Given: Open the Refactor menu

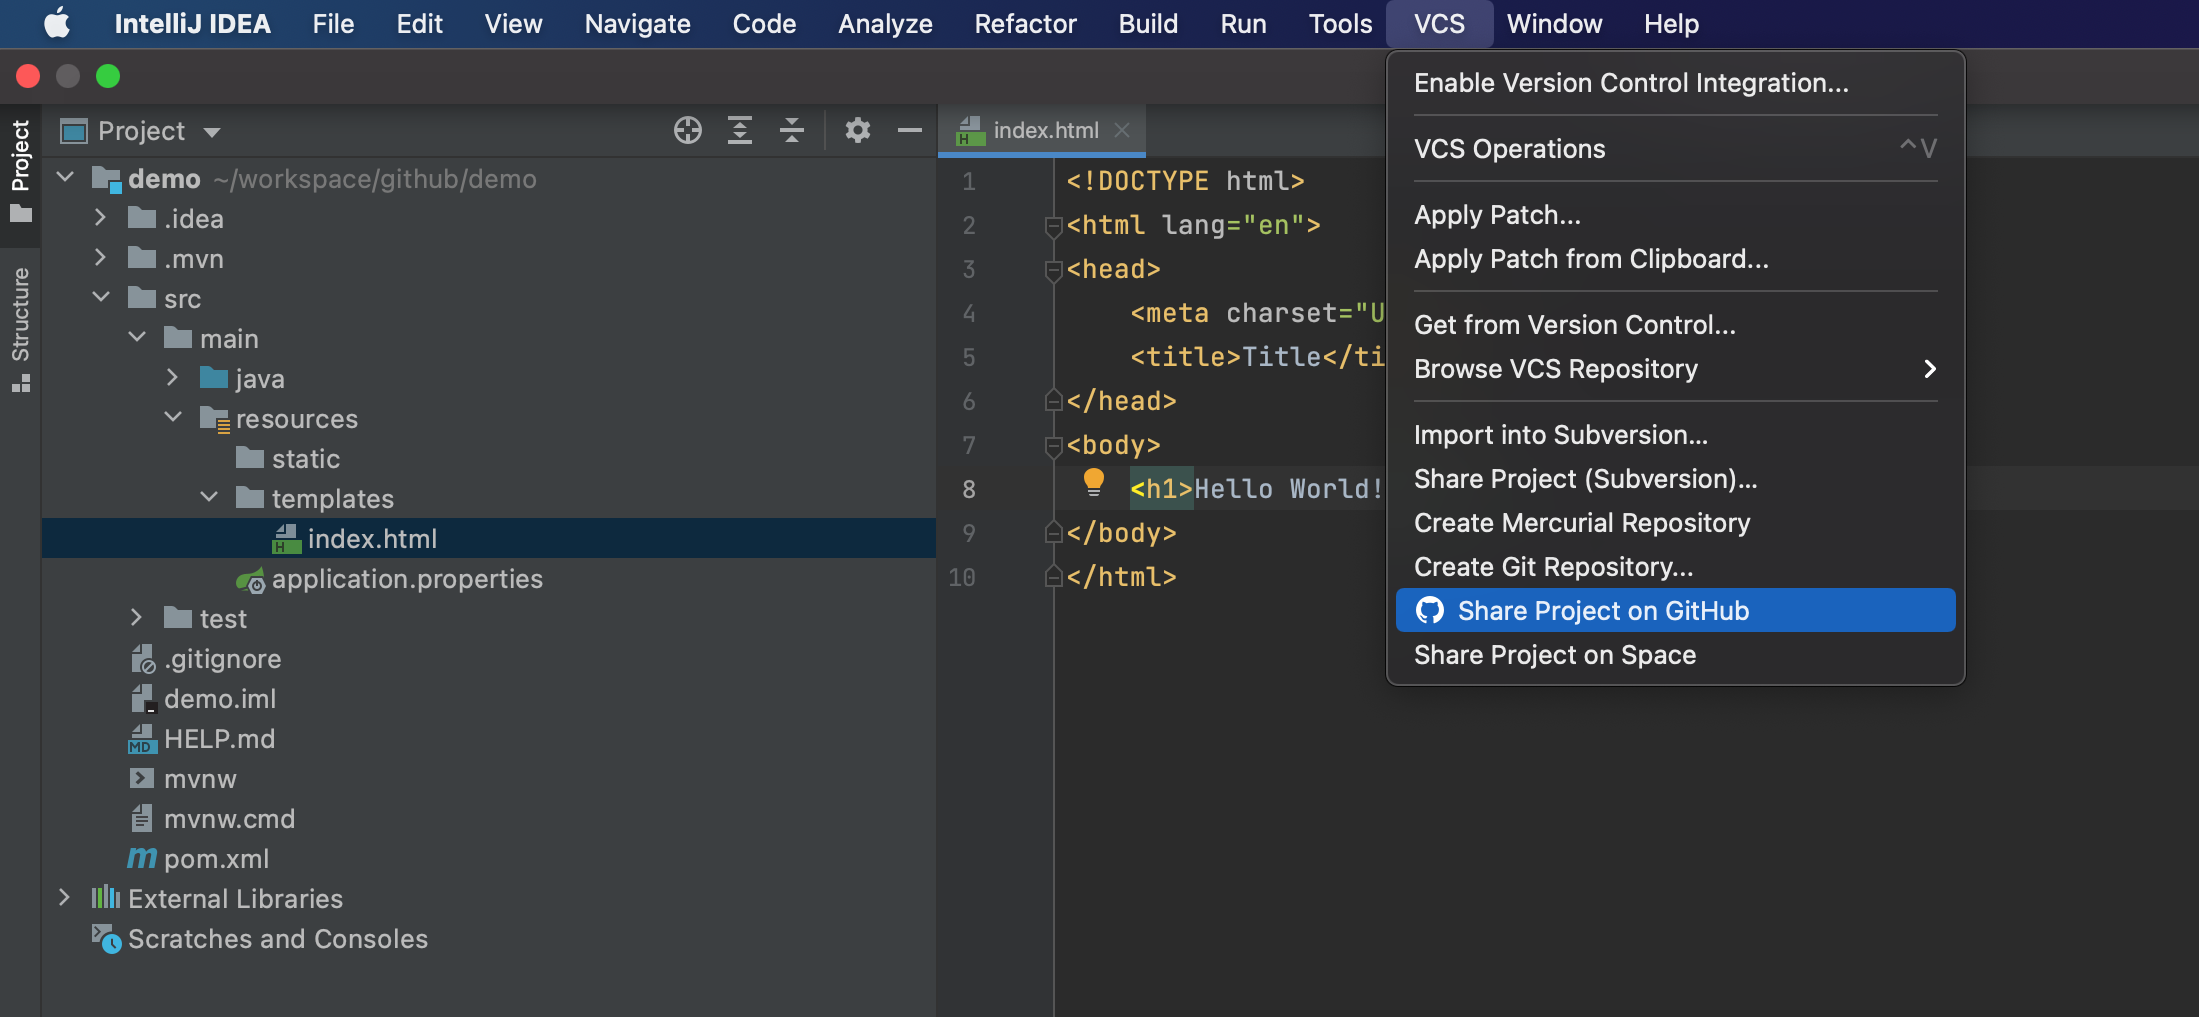Looking at the screenshot, I should (1025, 23).
